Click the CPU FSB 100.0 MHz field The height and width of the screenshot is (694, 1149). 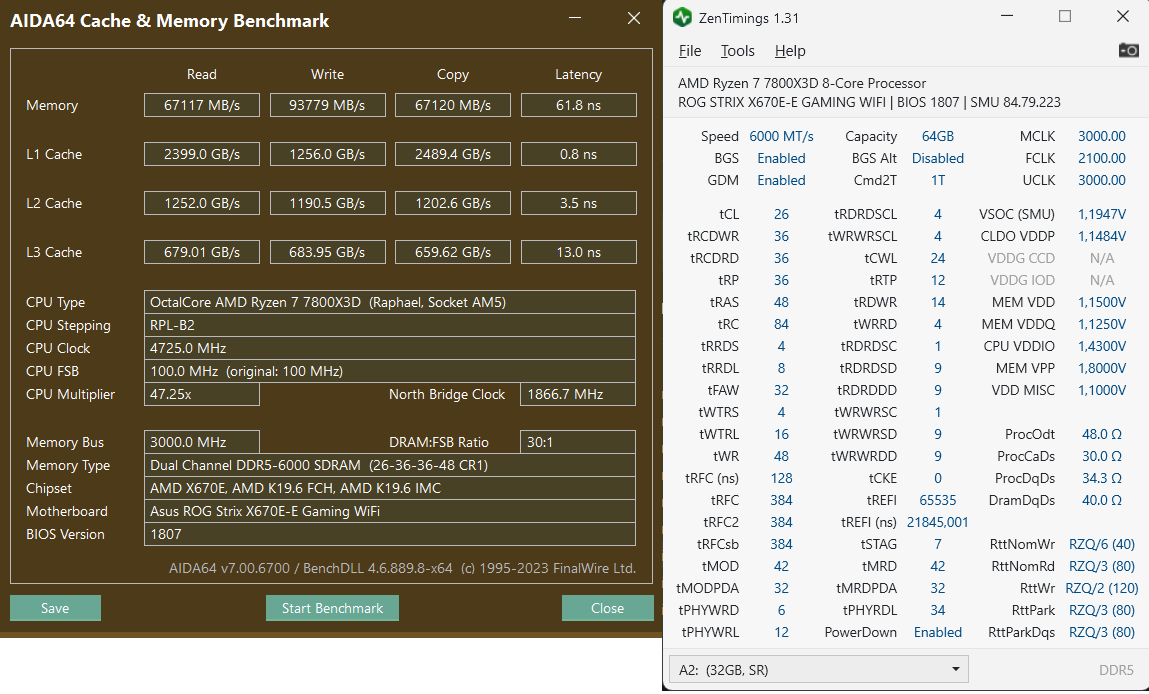pyautogui.click(x=390, y=371)
